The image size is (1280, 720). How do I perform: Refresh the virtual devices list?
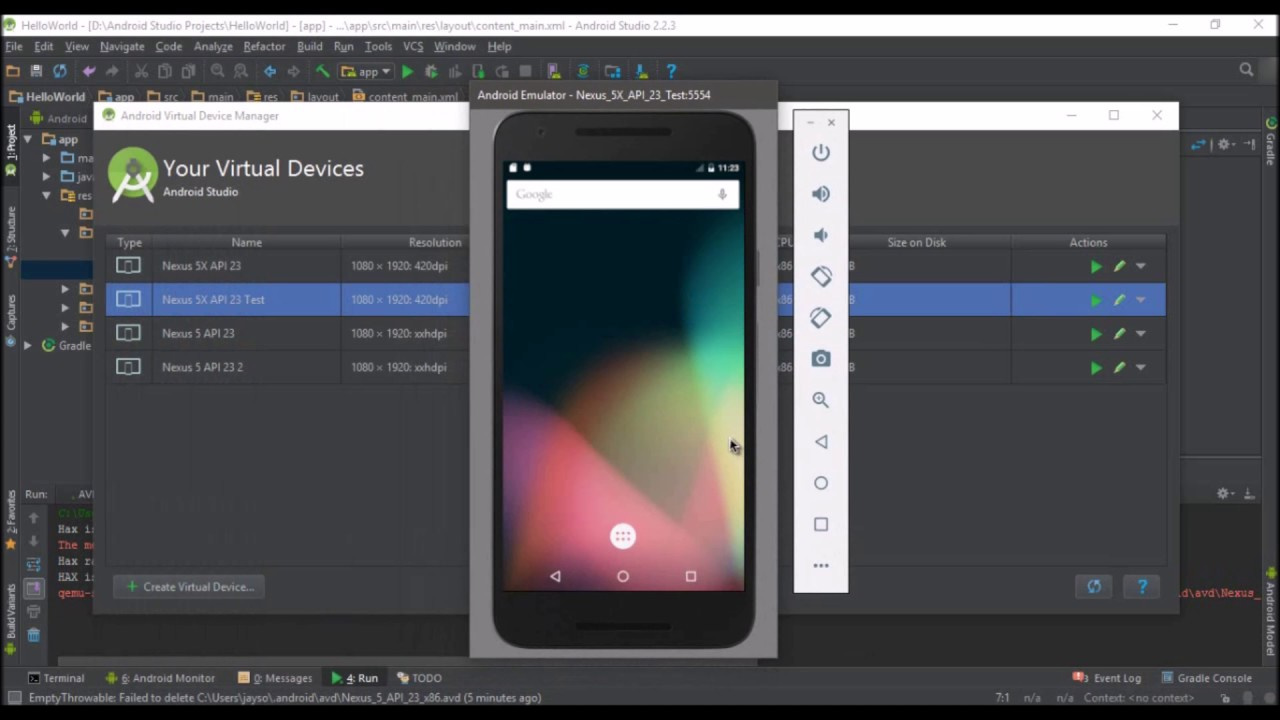click(1094, 587)
